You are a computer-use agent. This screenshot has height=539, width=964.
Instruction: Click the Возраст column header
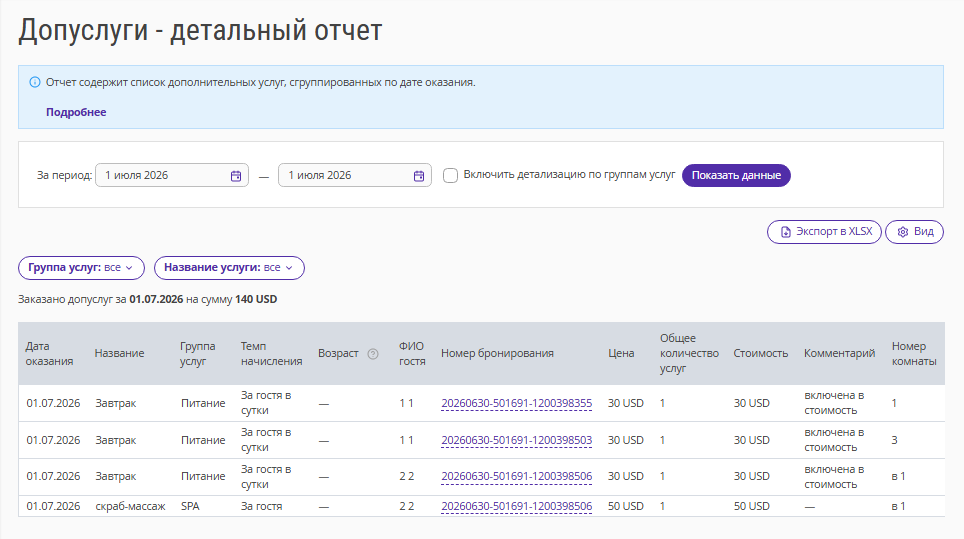pyautogui.click(x=338, y=353)
